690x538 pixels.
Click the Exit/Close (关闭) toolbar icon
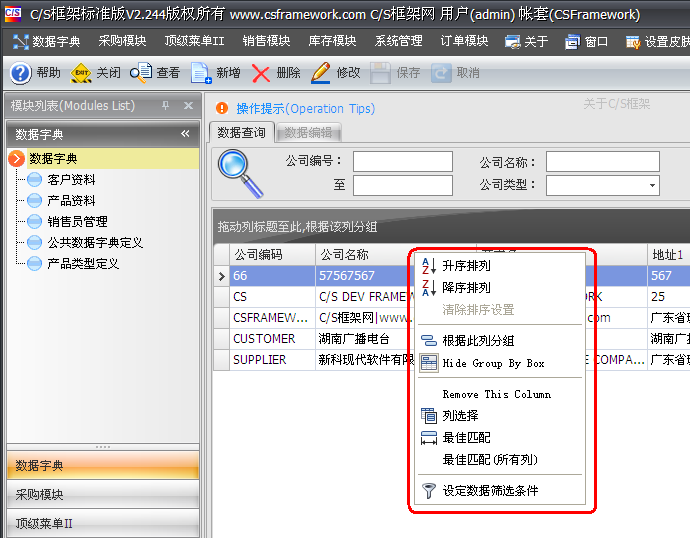click(82, 73)
